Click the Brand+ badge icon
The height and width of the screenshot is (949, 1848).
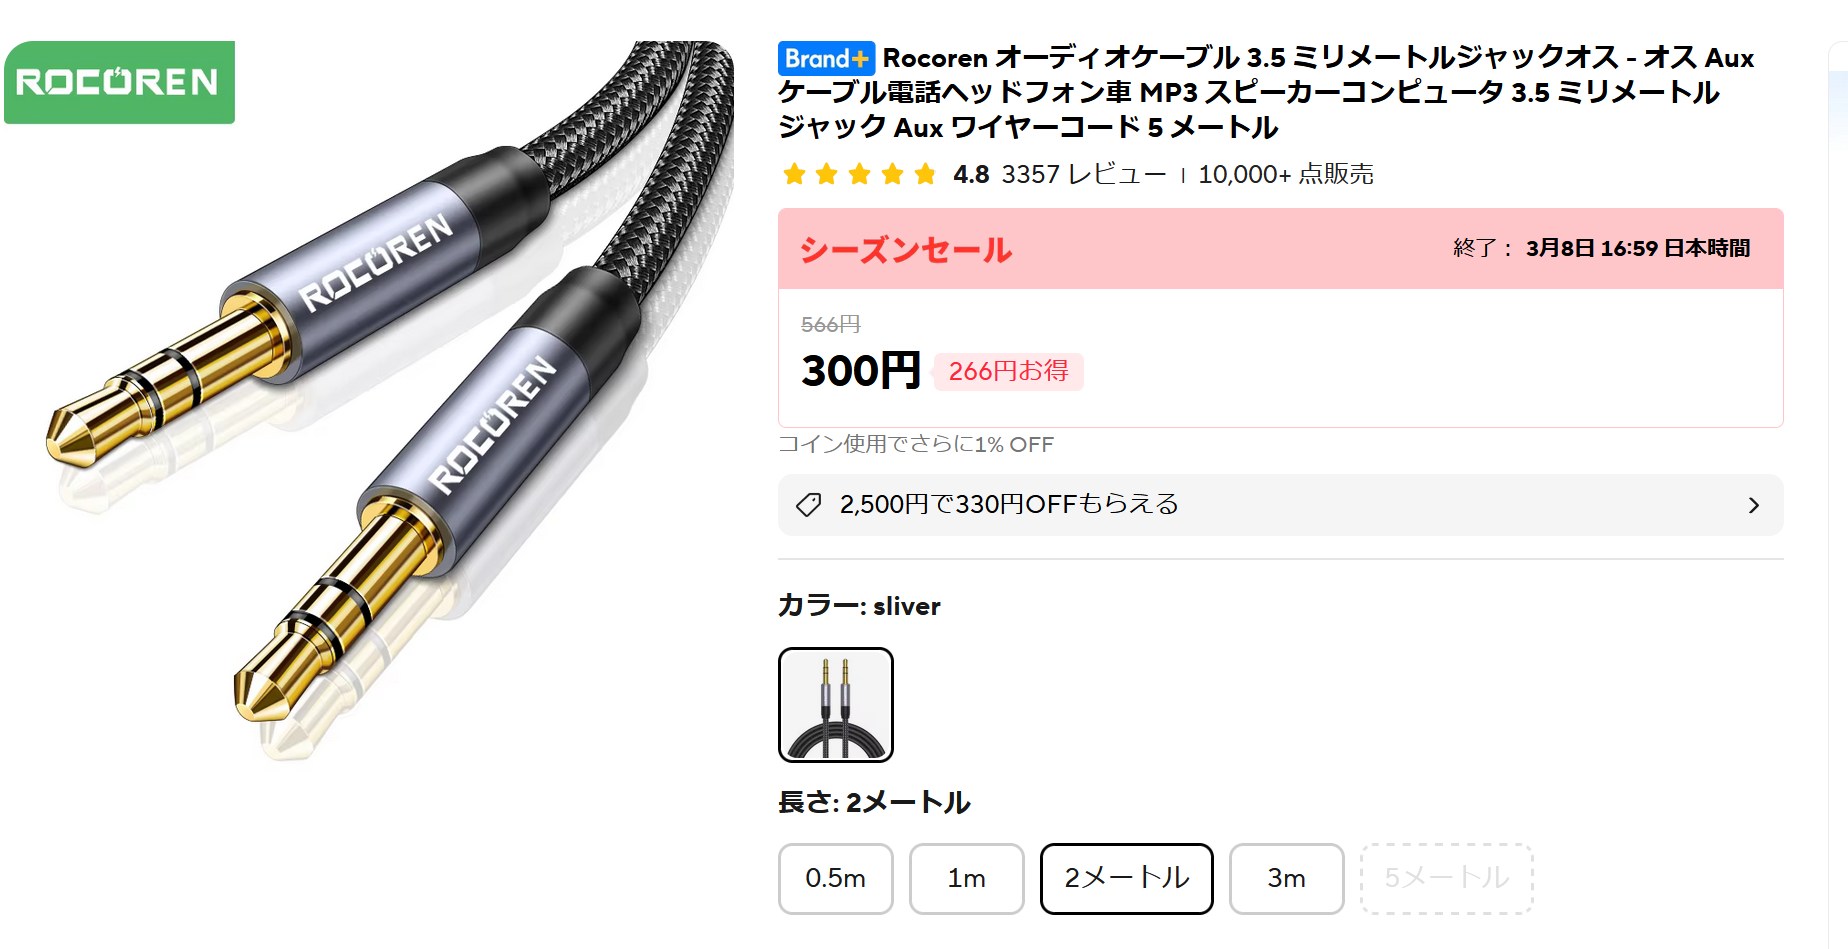tap(826, 58)
